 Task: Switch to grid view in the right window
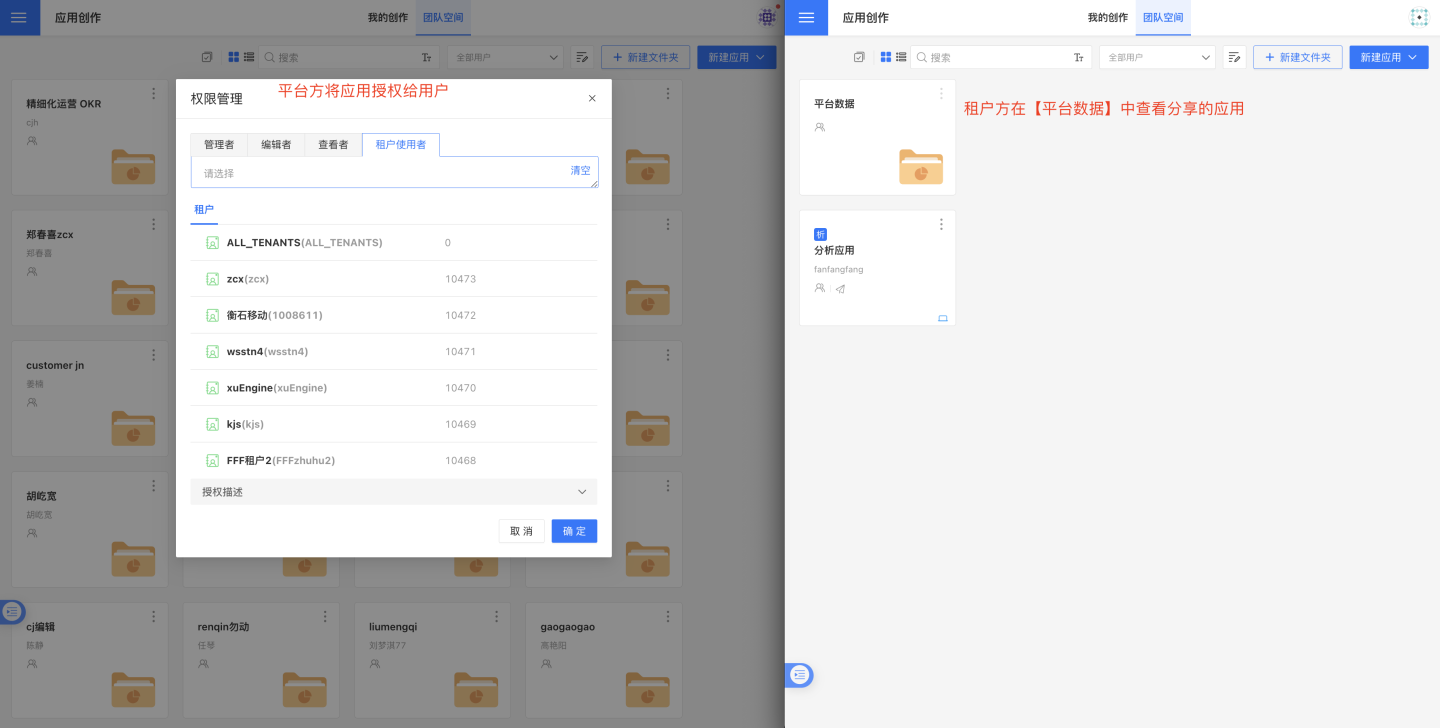pos(885,57)
